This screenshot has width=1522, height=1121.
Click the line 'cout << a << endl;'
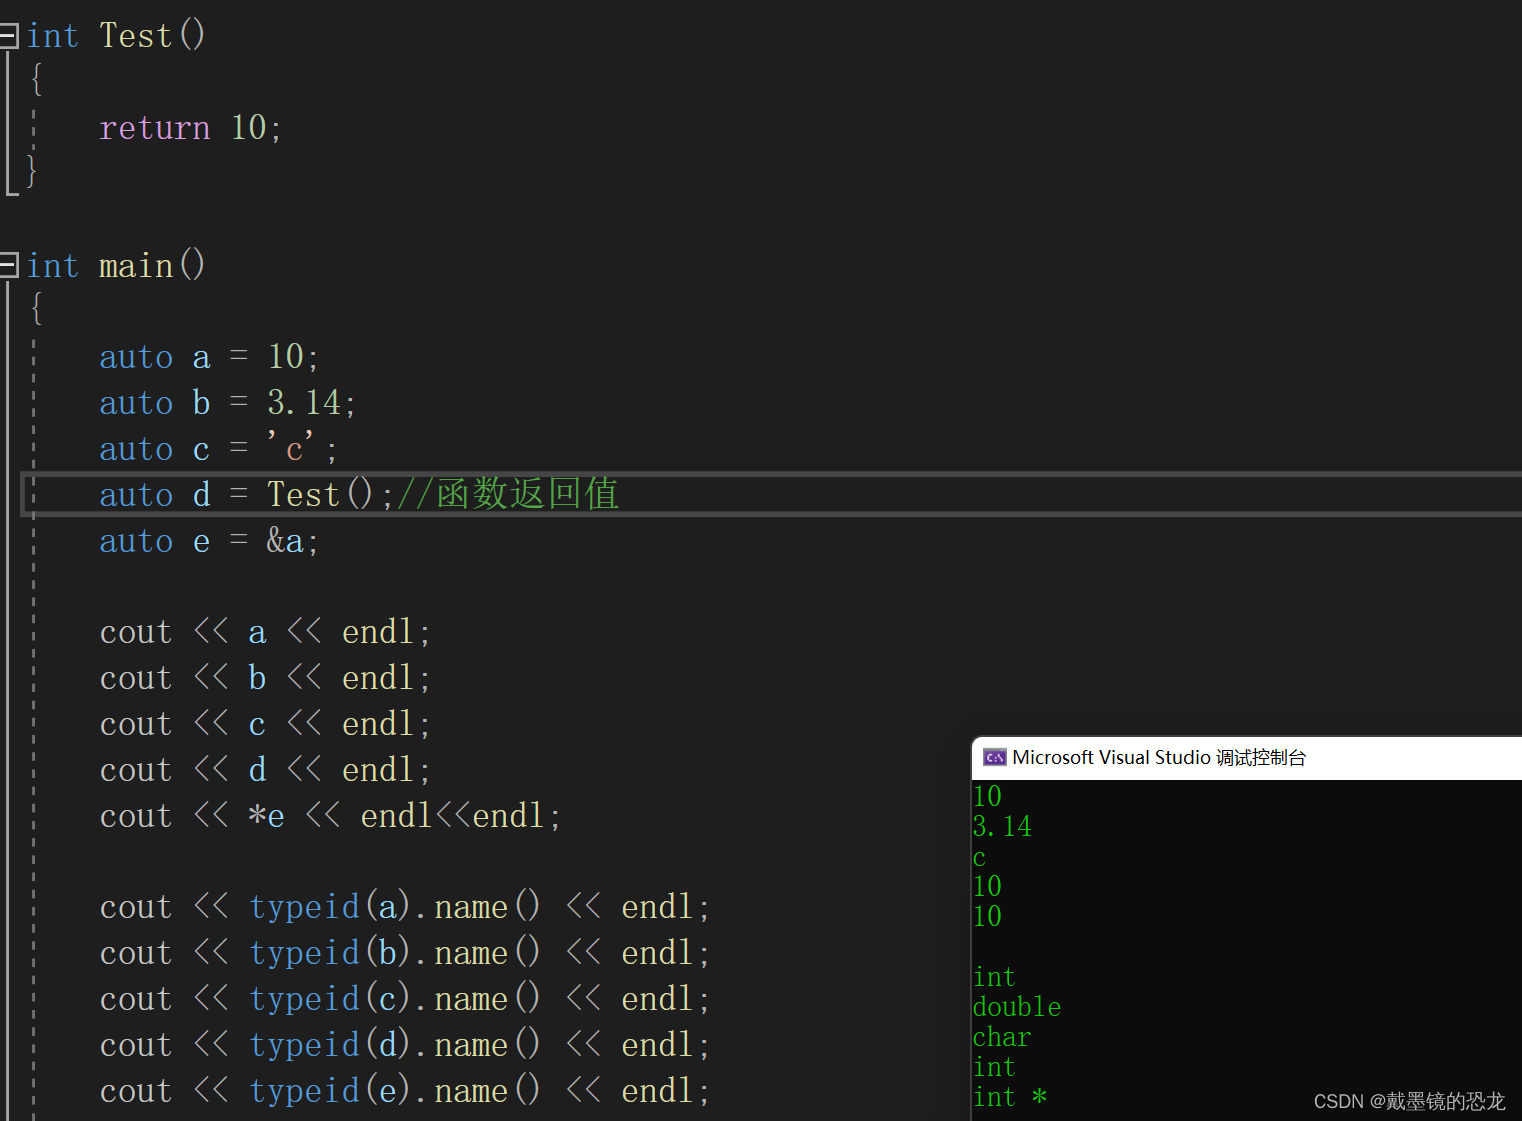(x=265, y=632)
